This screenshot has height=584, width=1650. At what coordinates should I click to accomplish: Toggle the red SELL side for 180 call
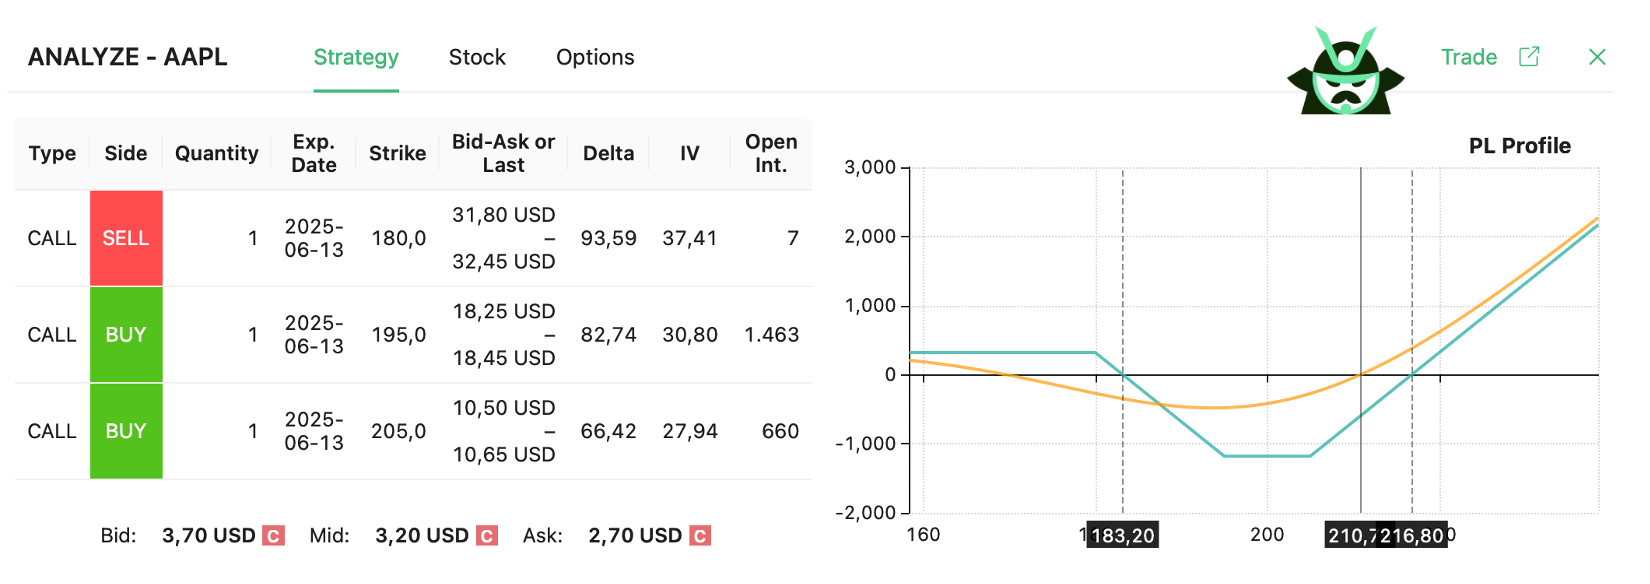pos(126,238)
